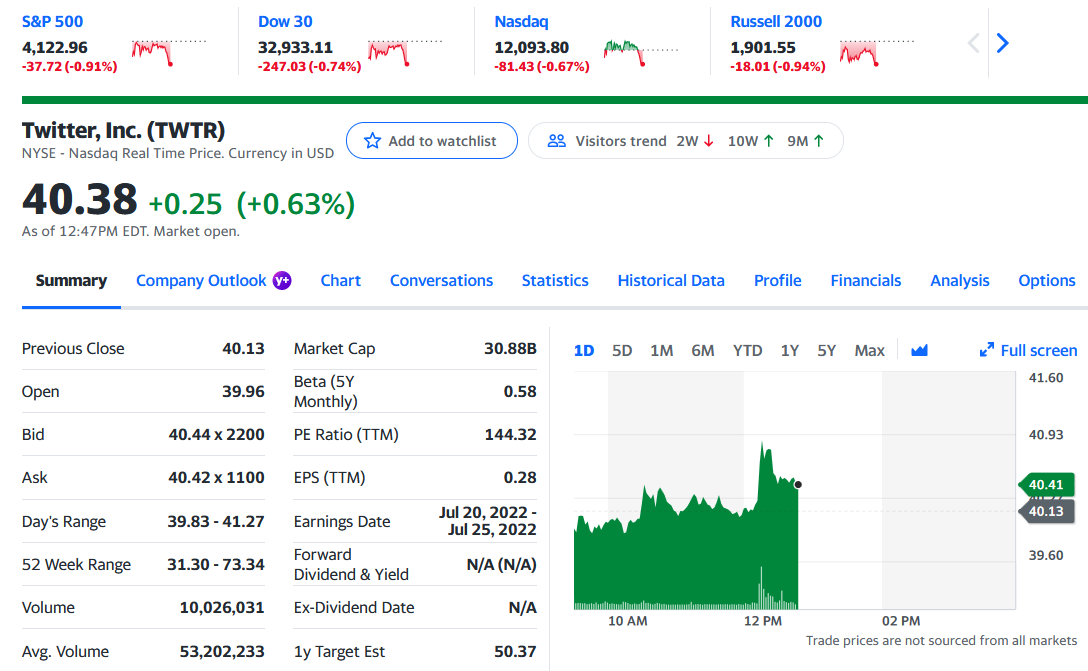
Task: Go to the Statistics tab
Action: pyautogui.click(x=555, y=280)
